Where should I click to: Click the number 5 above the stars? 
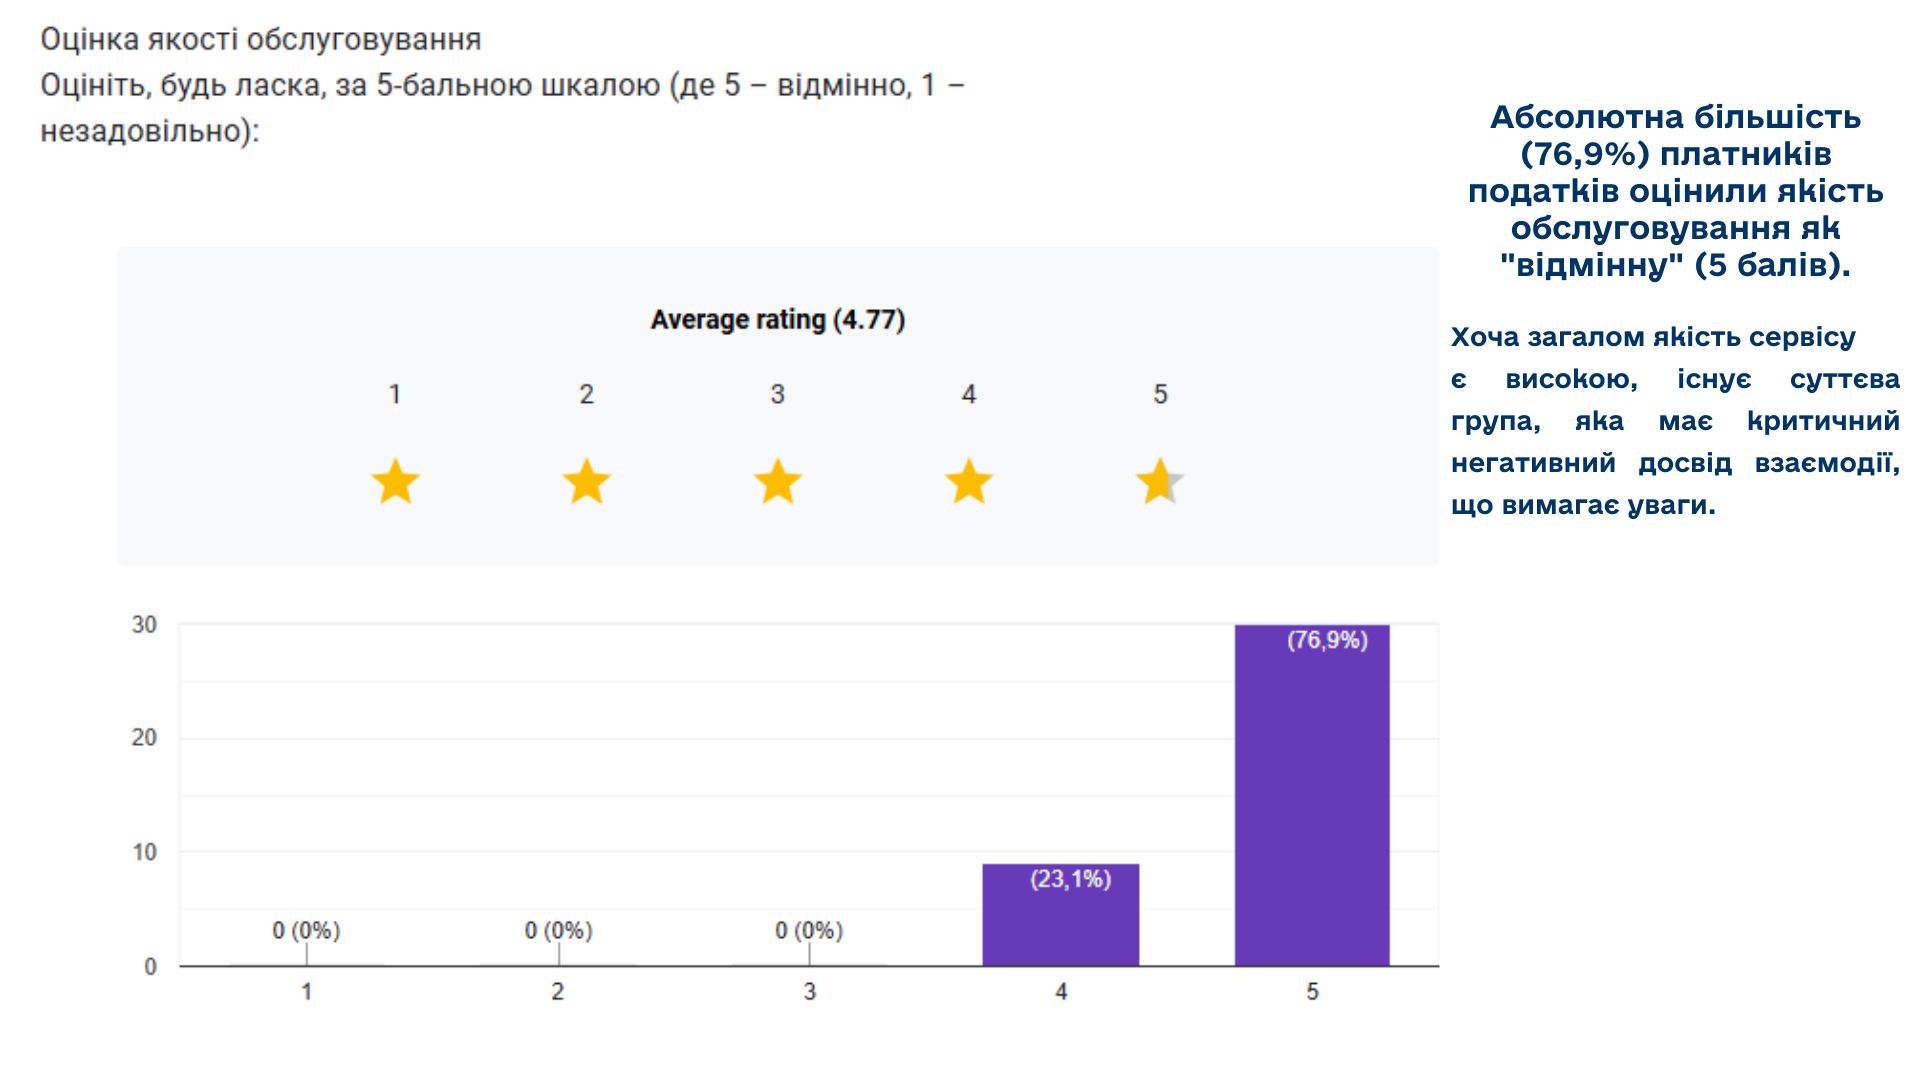point(1160,394)
